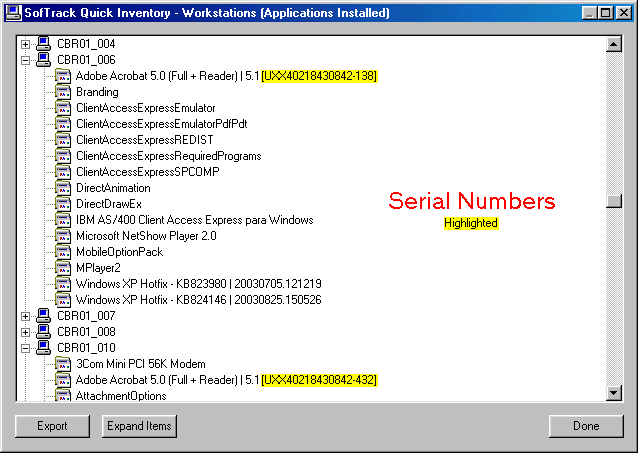Viewport: 638px width, 453px height.
Task: Collapse the CBR01_010 workstation node
Action: pos(25,348)
